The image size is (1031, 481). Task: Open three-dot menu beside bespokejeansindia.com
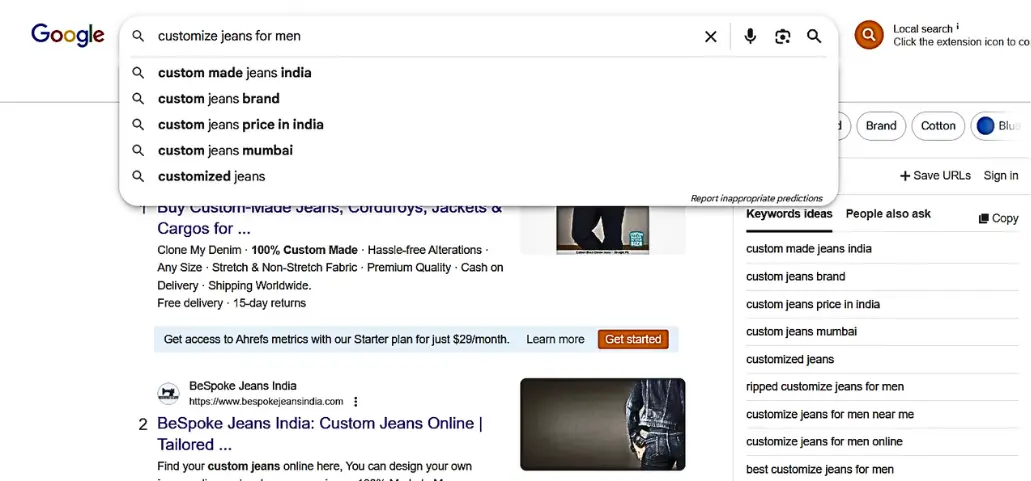point(356,401)
